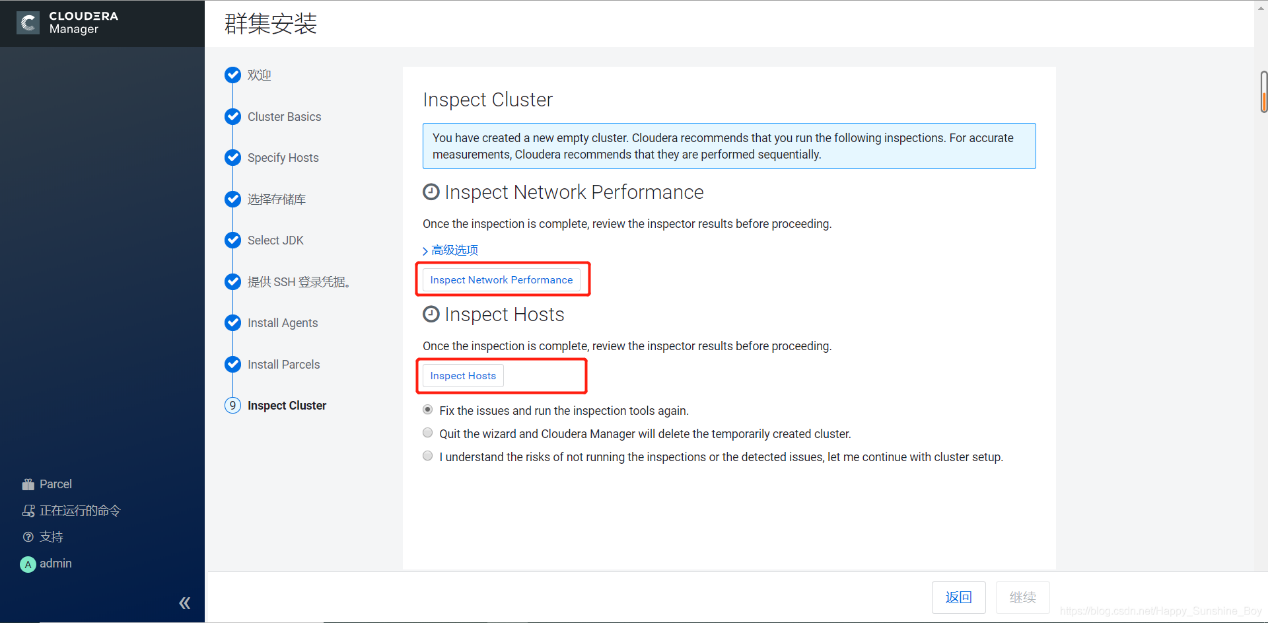Click the 返回 back button
This screenshot has height=623, width=1268.
point(959,597)
